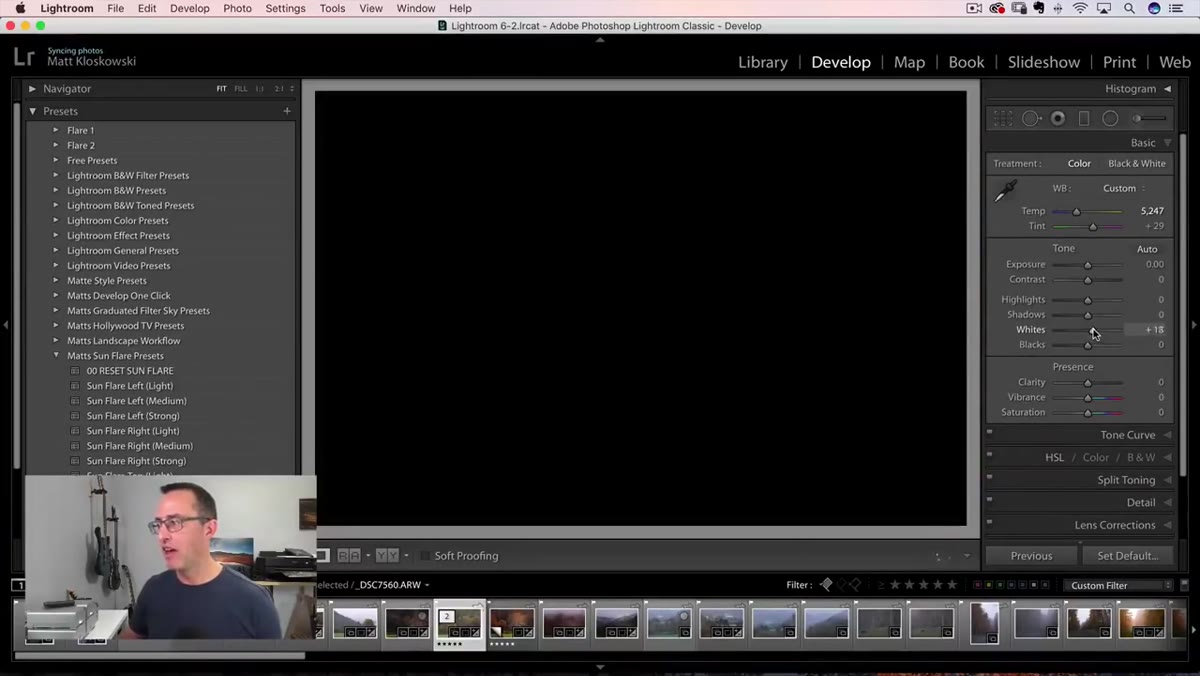Select the Graduated Filter tool
Image resolution: width=1200 pixels, height=676 pixels.
(1084, 119)
